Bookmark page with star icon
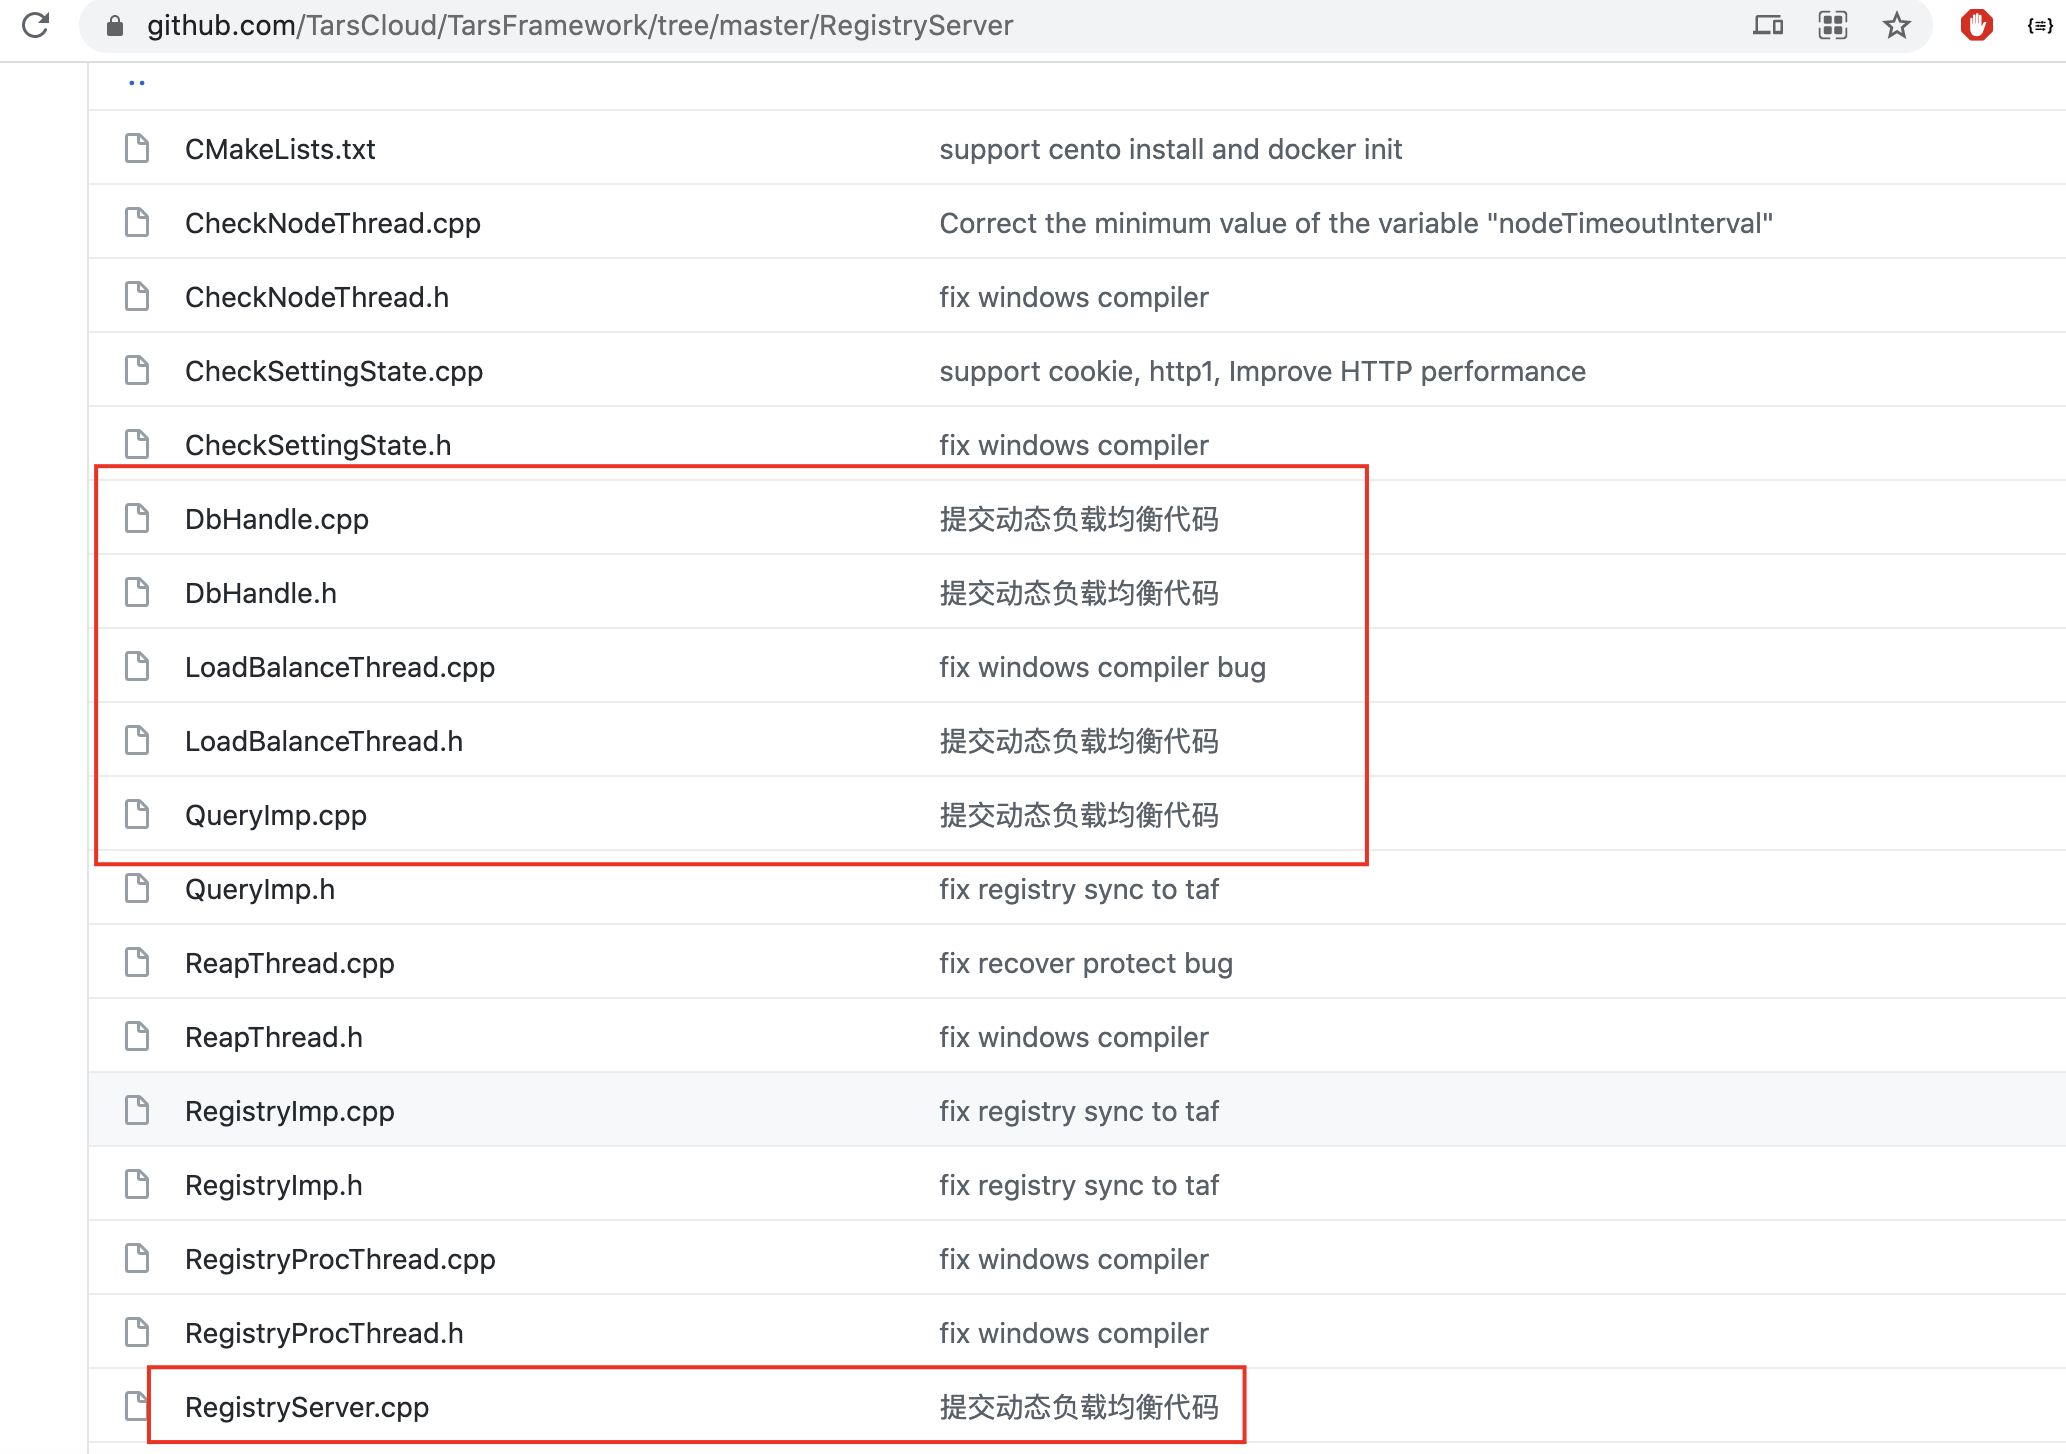Screen dimensions: 2066x1454 1896,25
